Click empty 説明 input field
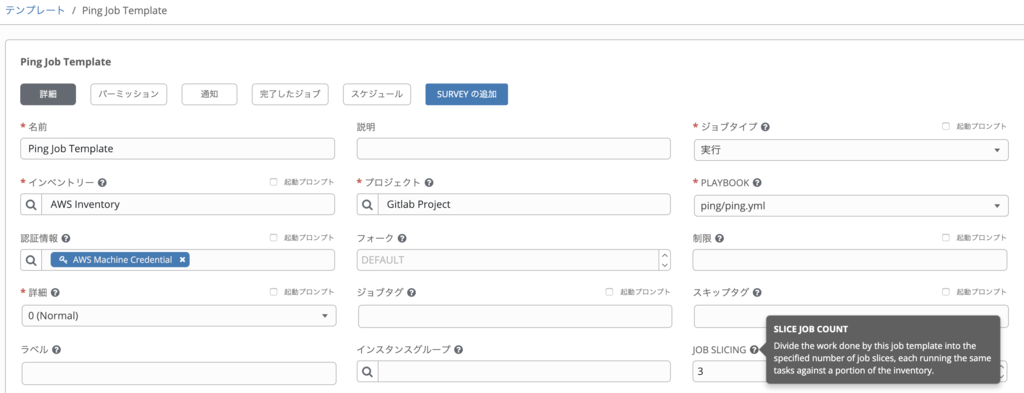 [514, 149]
